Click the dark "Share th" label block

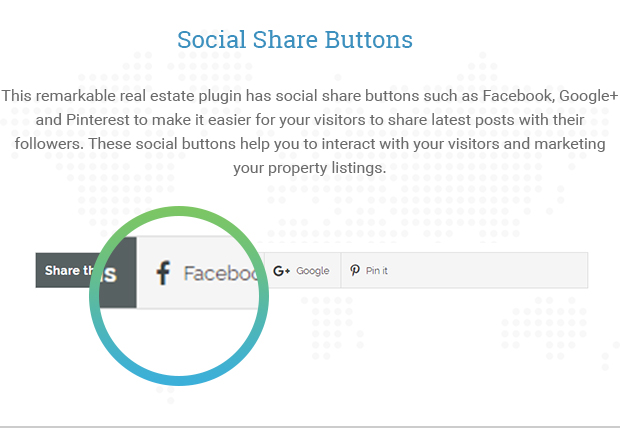coord(67,270)
